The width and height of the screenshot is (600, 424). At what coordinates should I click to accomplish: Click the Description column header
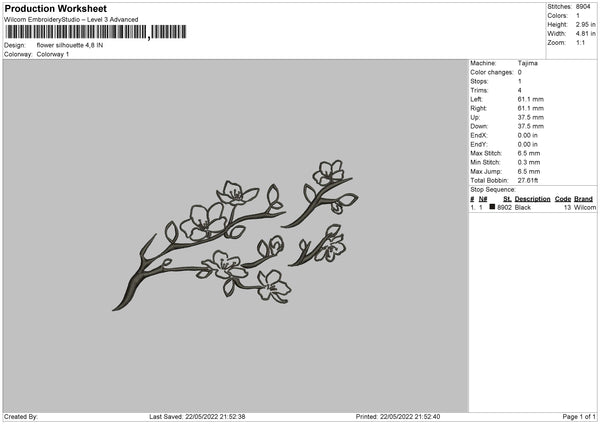pyautogui.click(x=532, y=199)
